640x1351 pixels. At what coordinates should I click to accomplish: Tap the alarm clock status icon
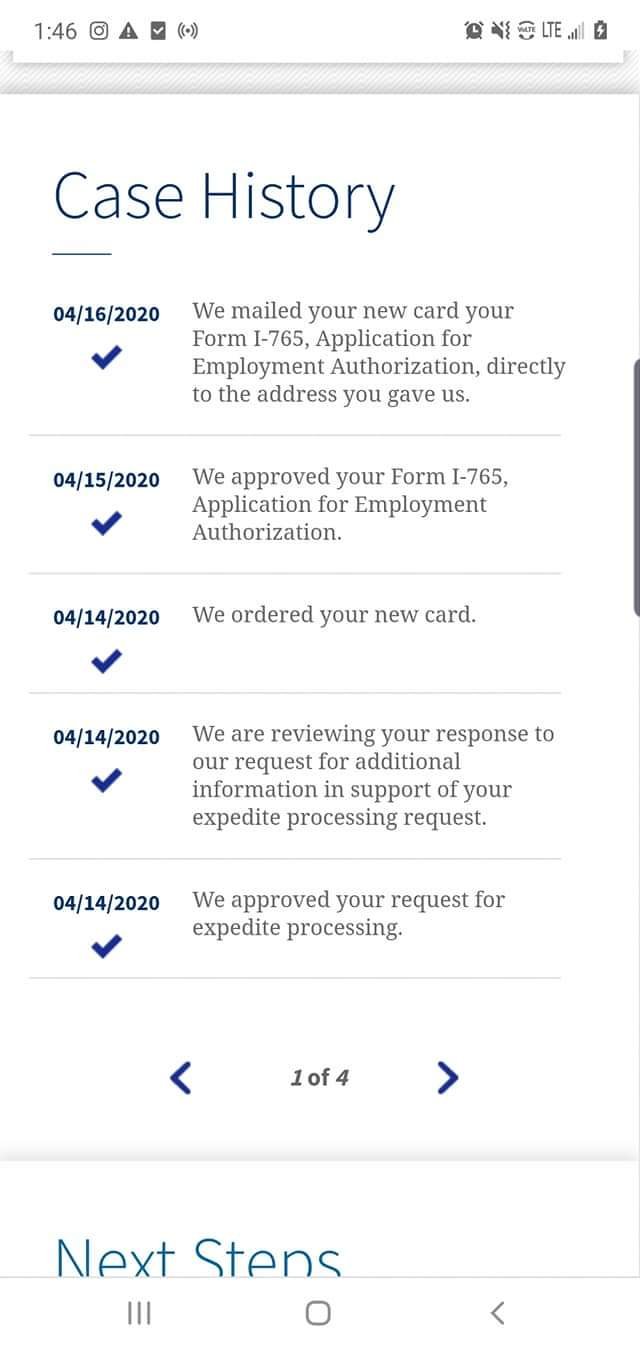pos(474,31)
